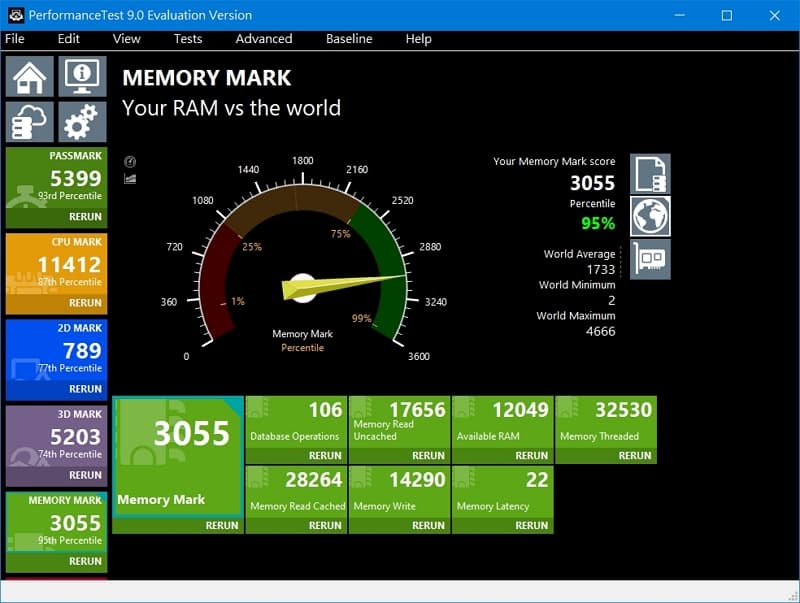Open the cloud baseline database icon
This screenshot has width=800, height=603.
pyautogui.click(x=30, y=121)
